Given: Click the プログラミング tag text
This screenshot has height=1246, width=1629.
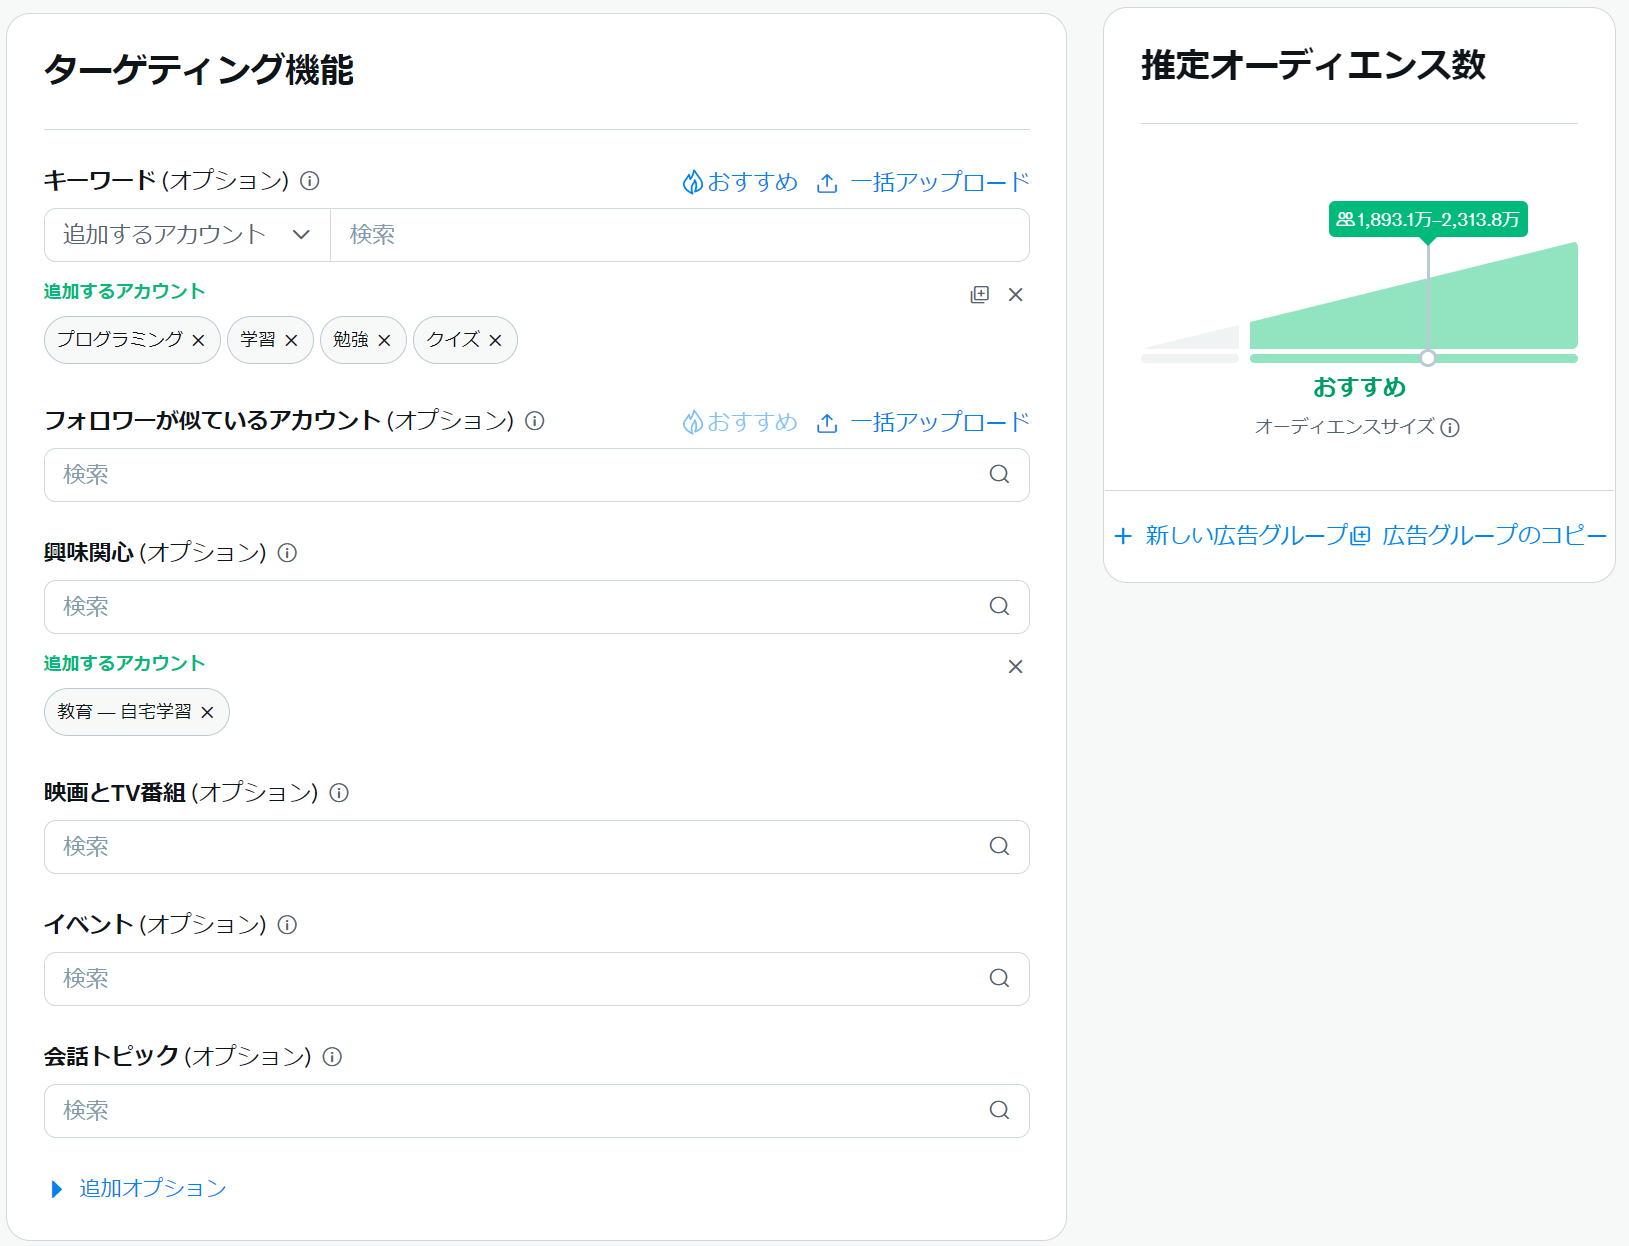Looking at the screenshot, I should (x=120, y=340).
